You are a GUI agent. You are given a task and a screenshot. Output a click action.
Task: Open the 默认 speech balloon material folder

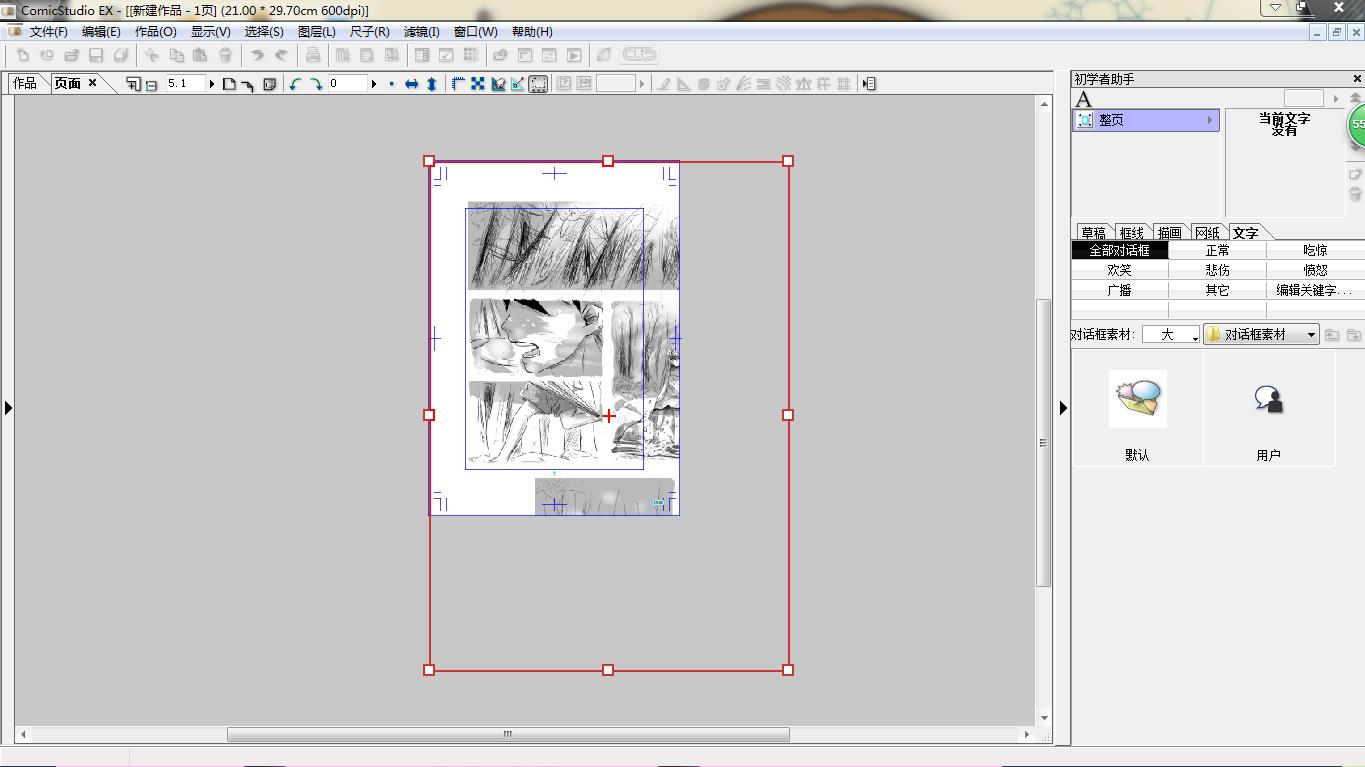click(x=1137, y=399)
